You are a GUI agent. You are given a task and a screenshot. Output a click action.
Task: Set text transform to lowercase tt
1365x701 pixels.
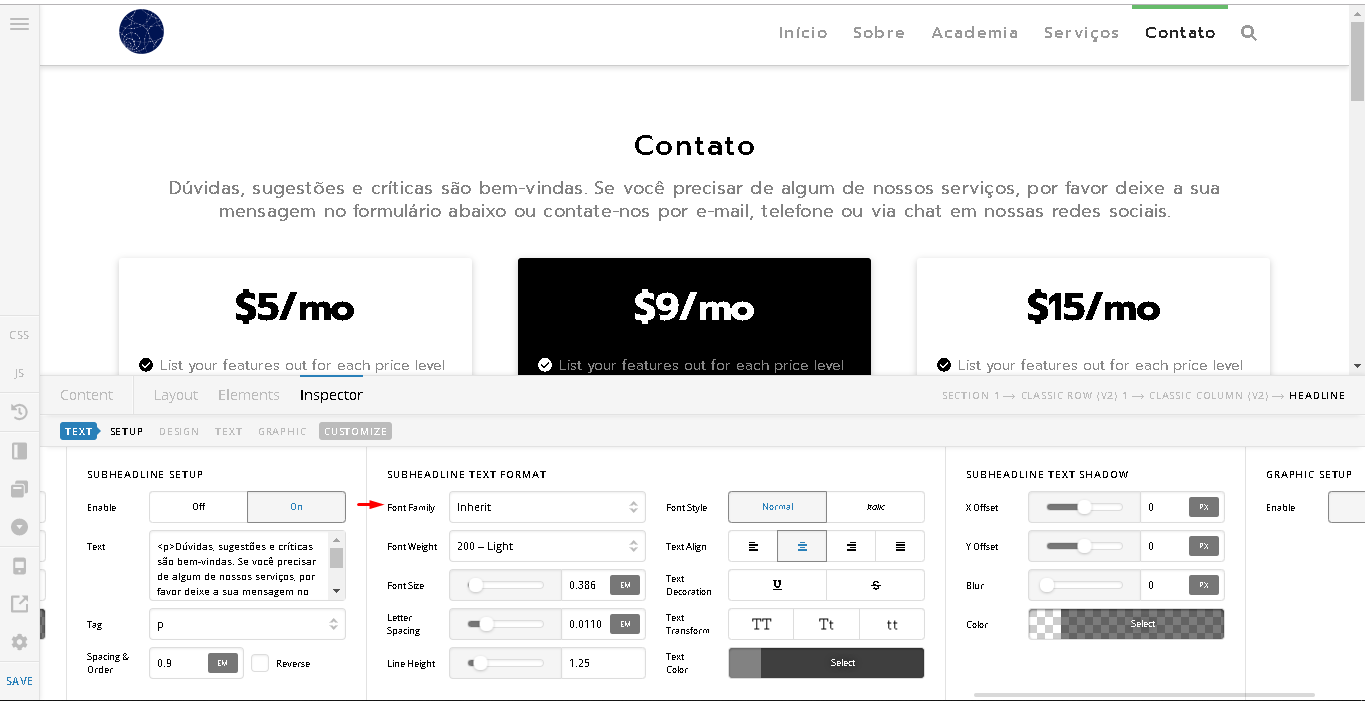pyautogui.click(x=892, y=624)
